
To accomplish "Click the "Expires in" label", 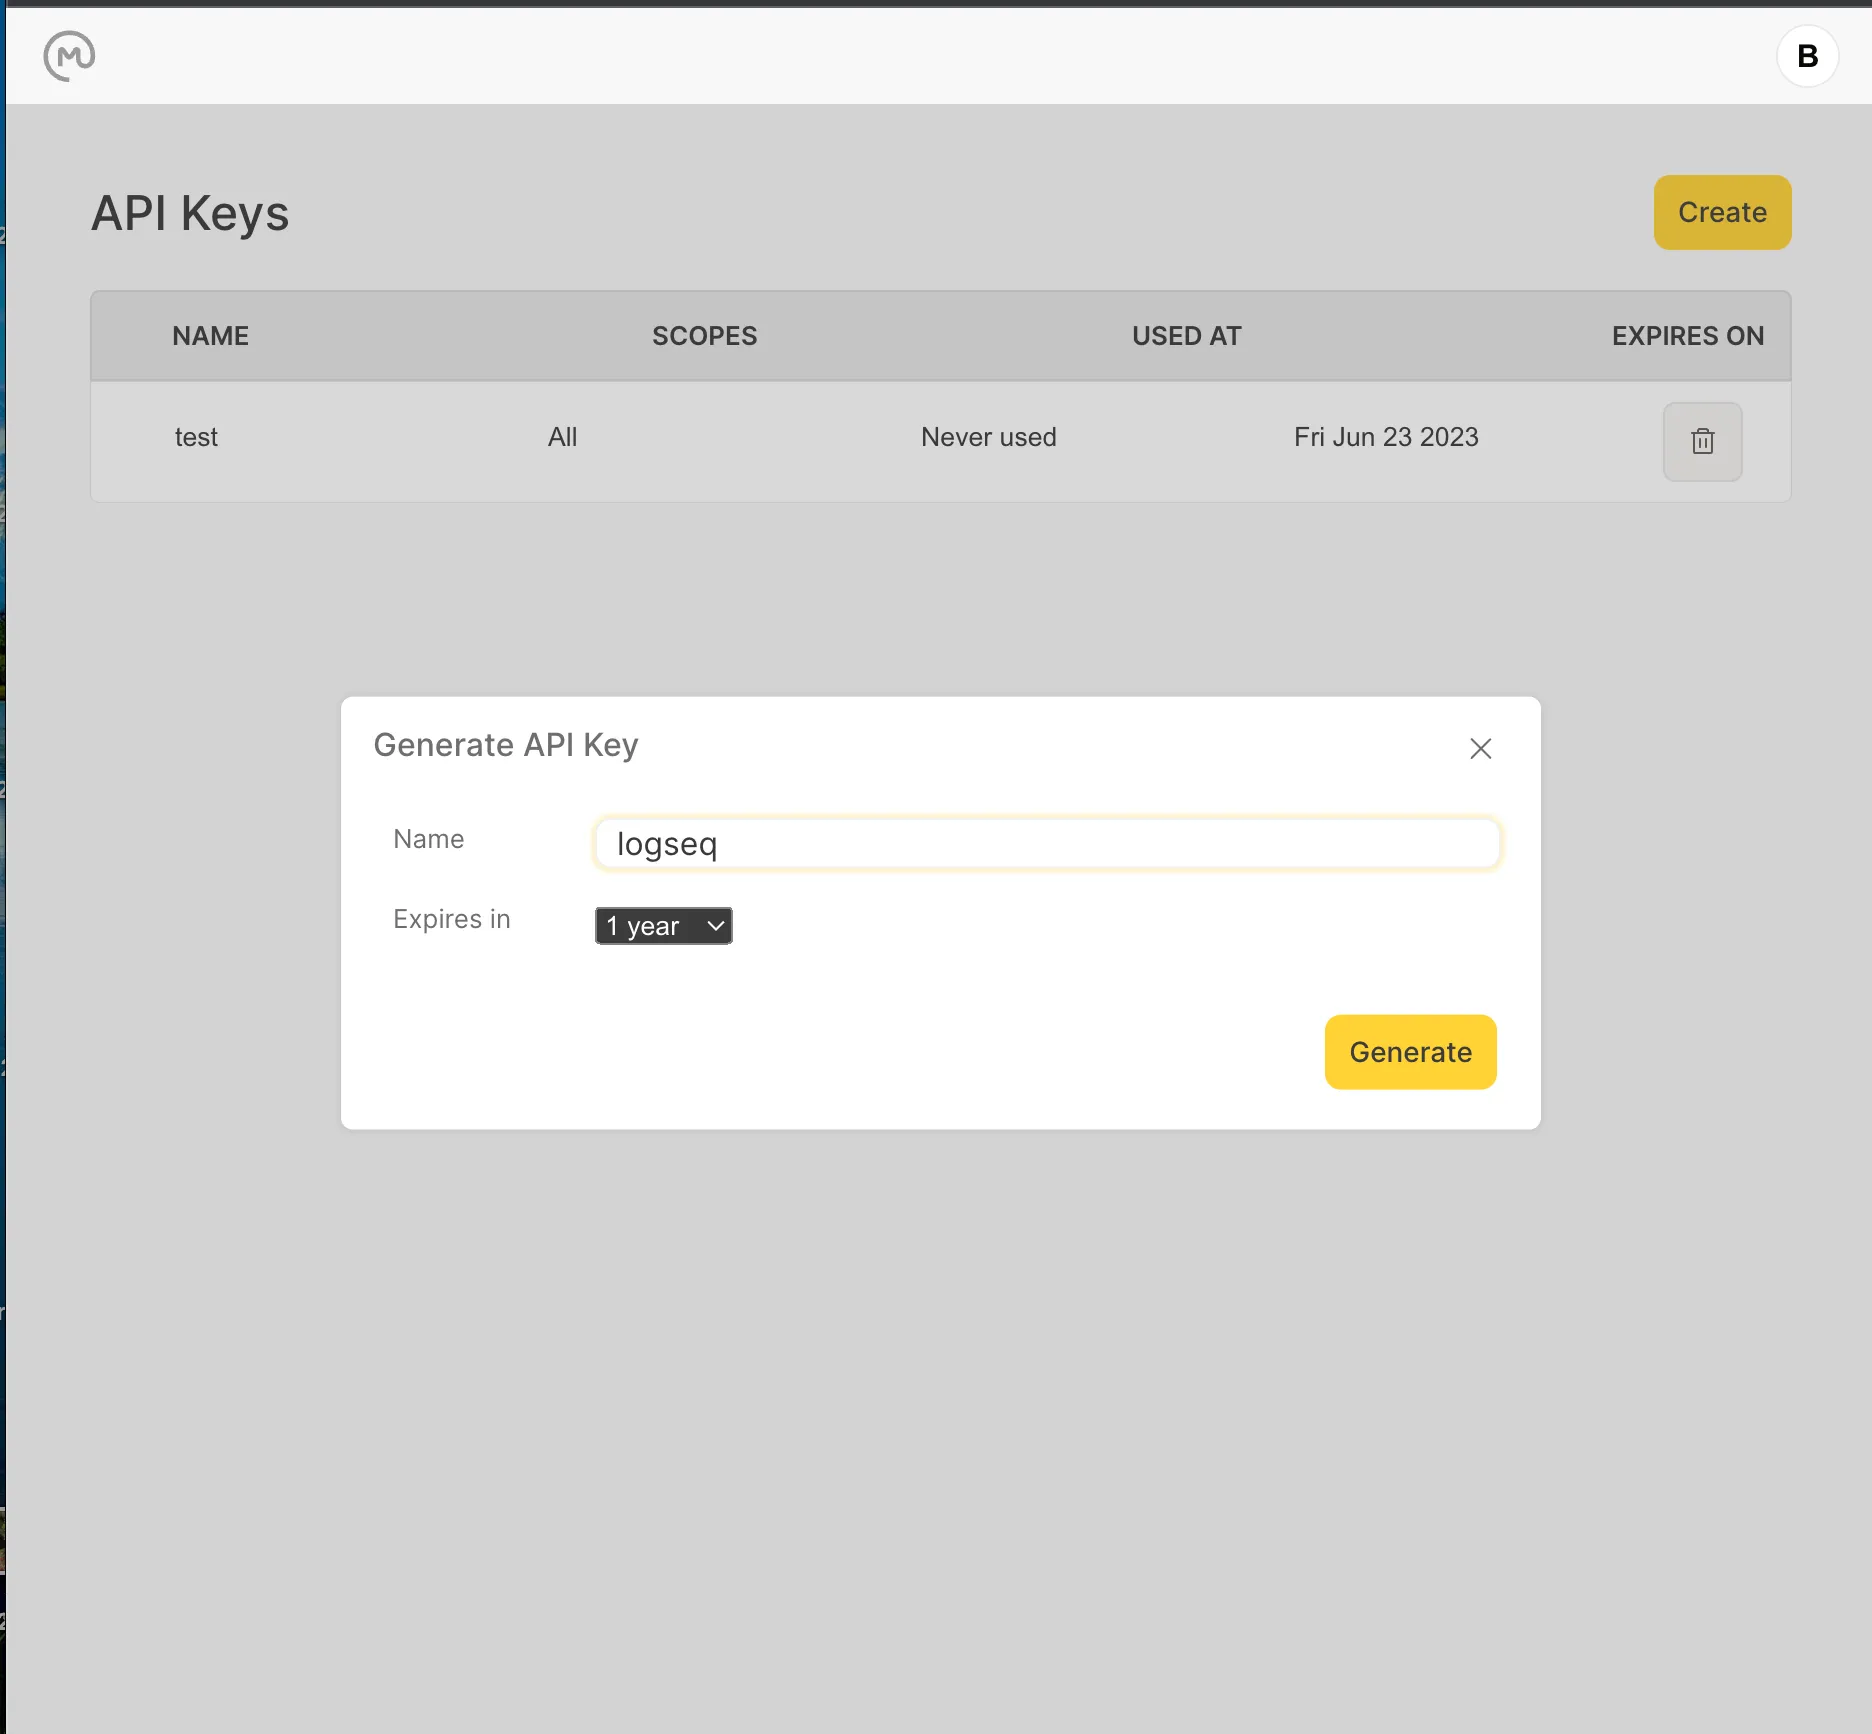I will [x=451, y=919].
